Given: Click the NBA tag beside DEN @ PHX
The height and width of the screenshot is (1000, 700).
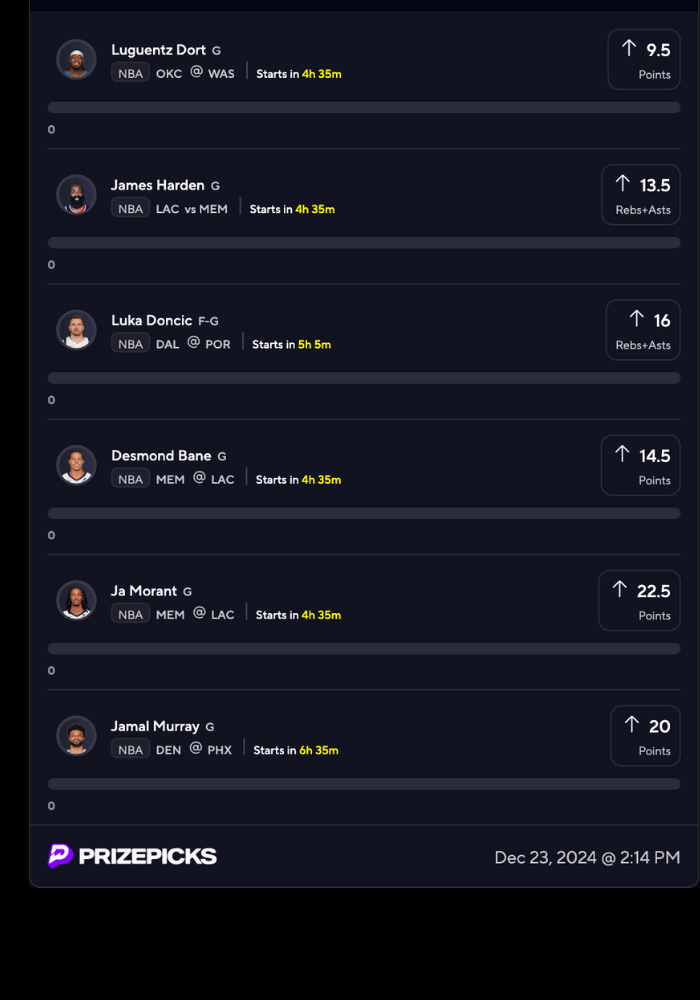Looking at the screenshot, I should [130, 749].
